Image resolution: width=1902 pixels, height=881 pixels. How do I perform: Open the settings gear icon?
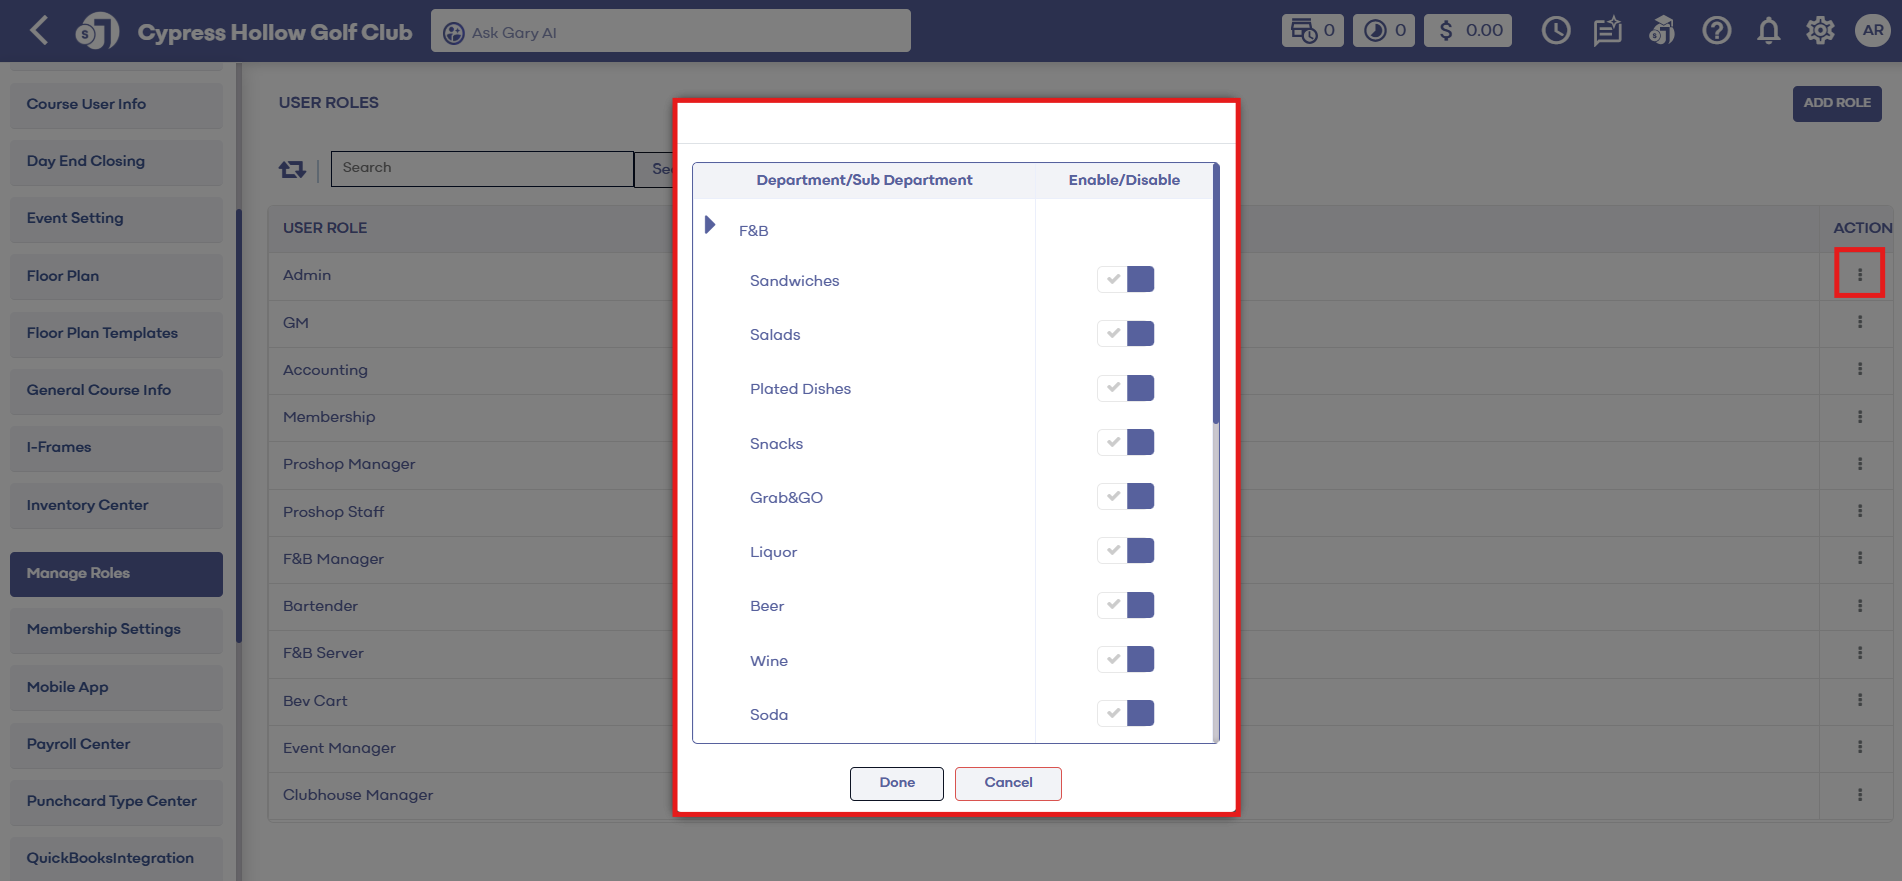coord(1820,31)
